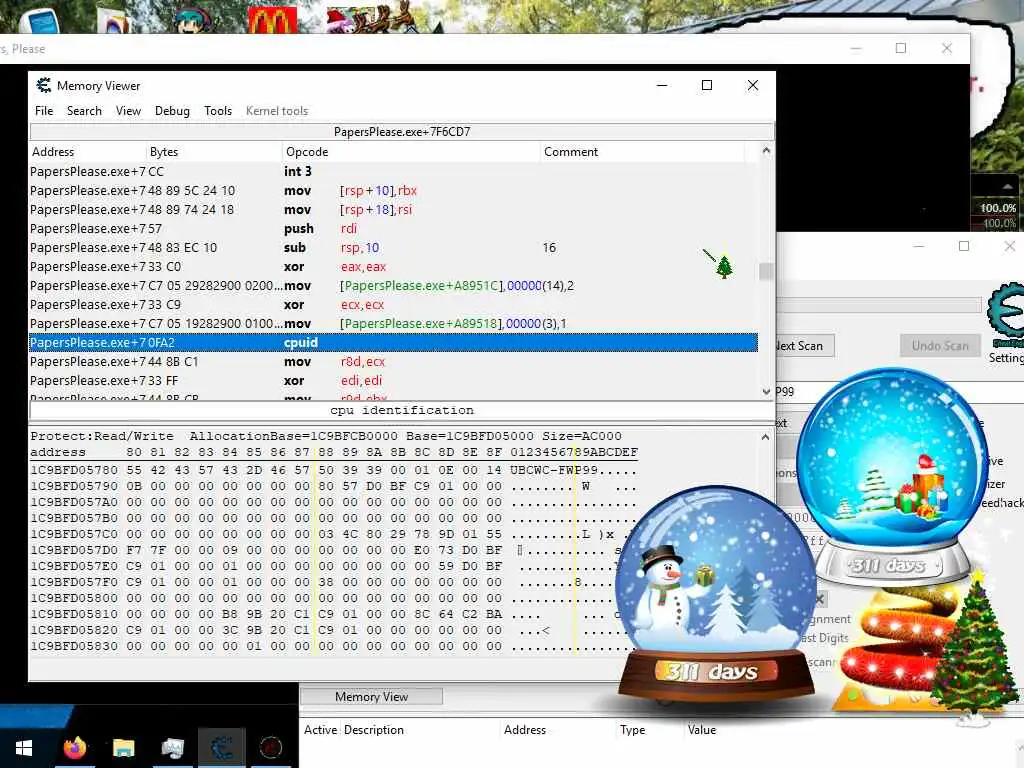Click the Cheat Engine logo Settings icon
Viewport: 1024px width, 768px height.
(1006, 314)
